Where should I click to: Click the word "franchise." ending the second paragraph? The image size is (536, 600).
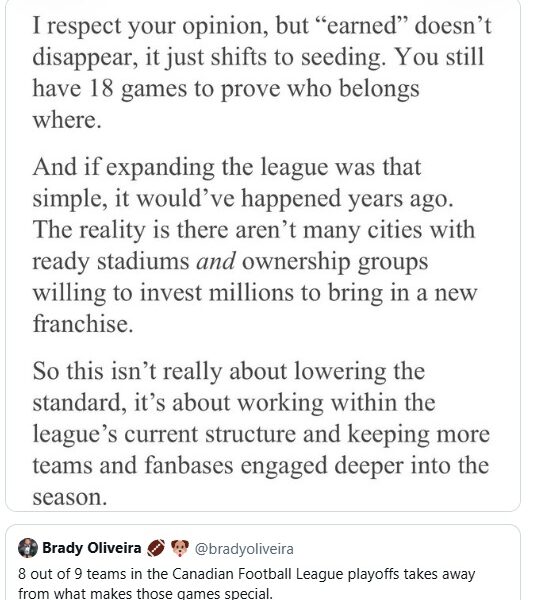[x=83, y=324]
